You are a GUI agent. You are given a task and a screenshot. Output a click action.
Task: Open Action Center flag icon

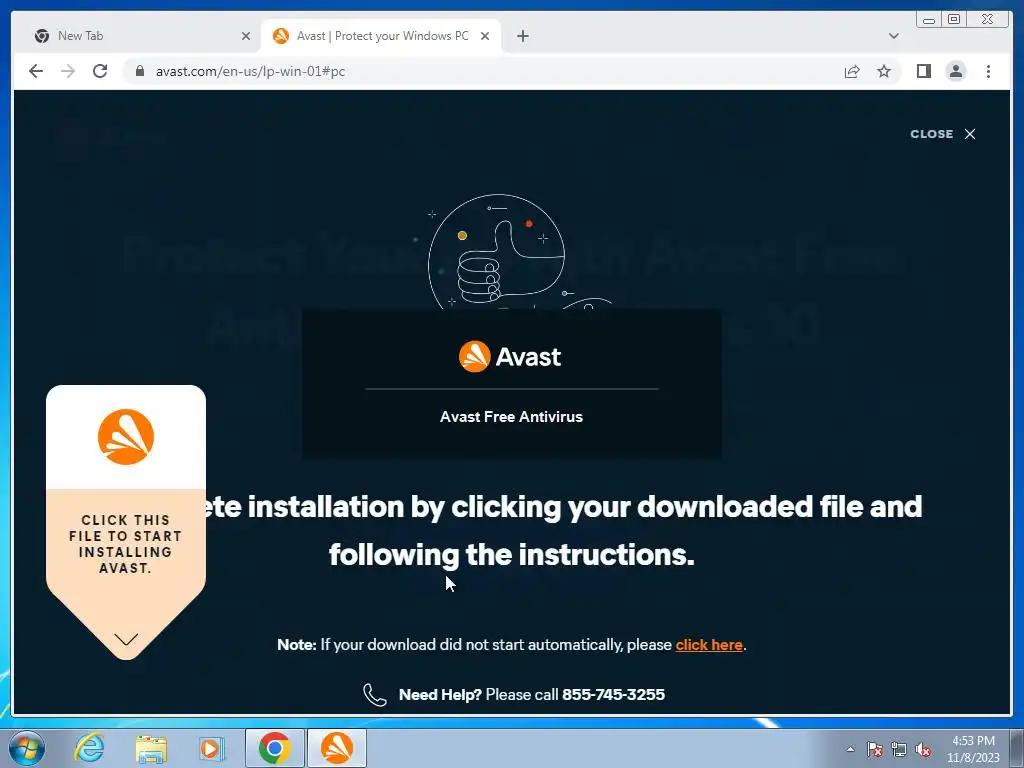tap(875, 749)
